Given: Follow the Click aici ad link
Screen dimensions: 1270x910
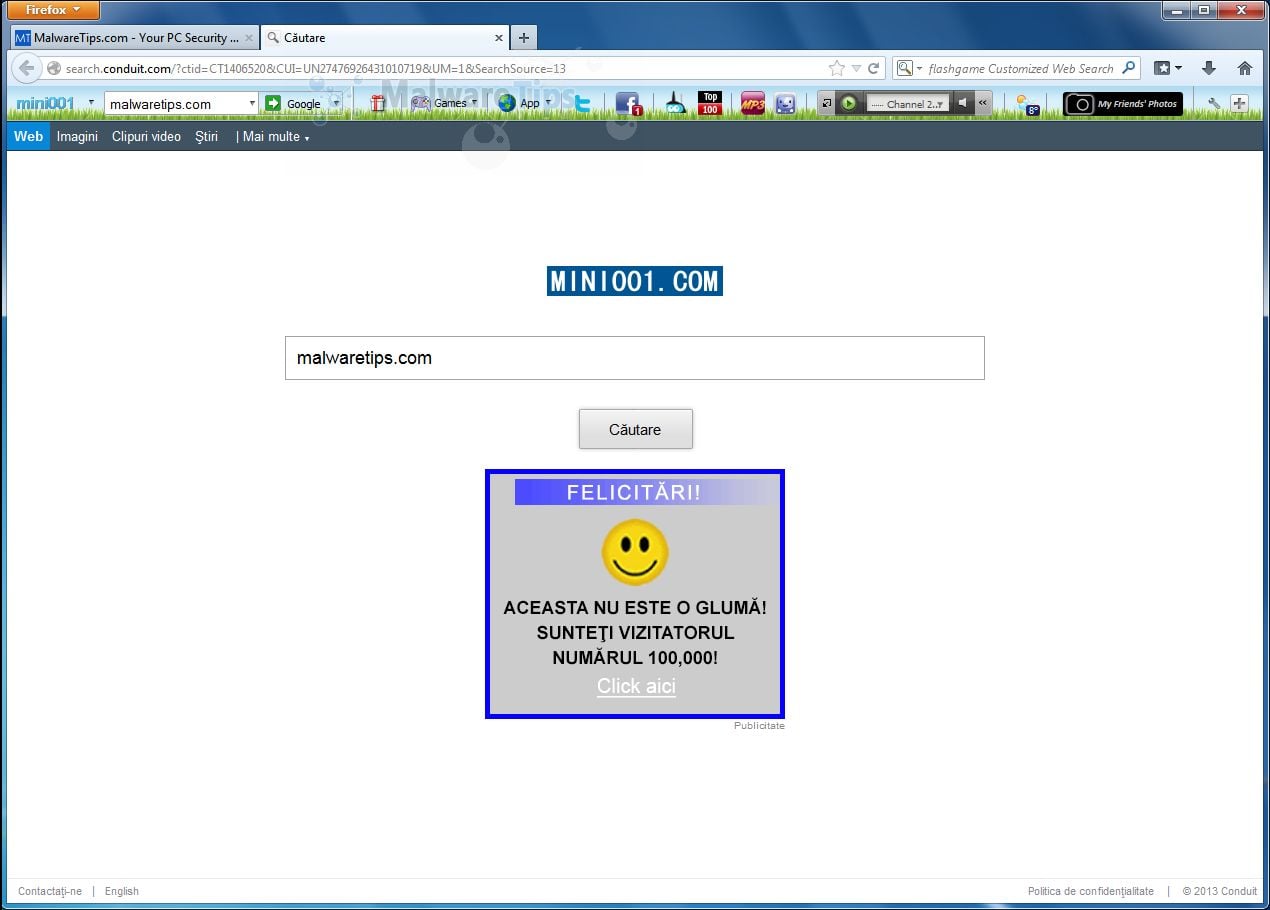Looking at the screenshot, I should (x=636, y=686).
